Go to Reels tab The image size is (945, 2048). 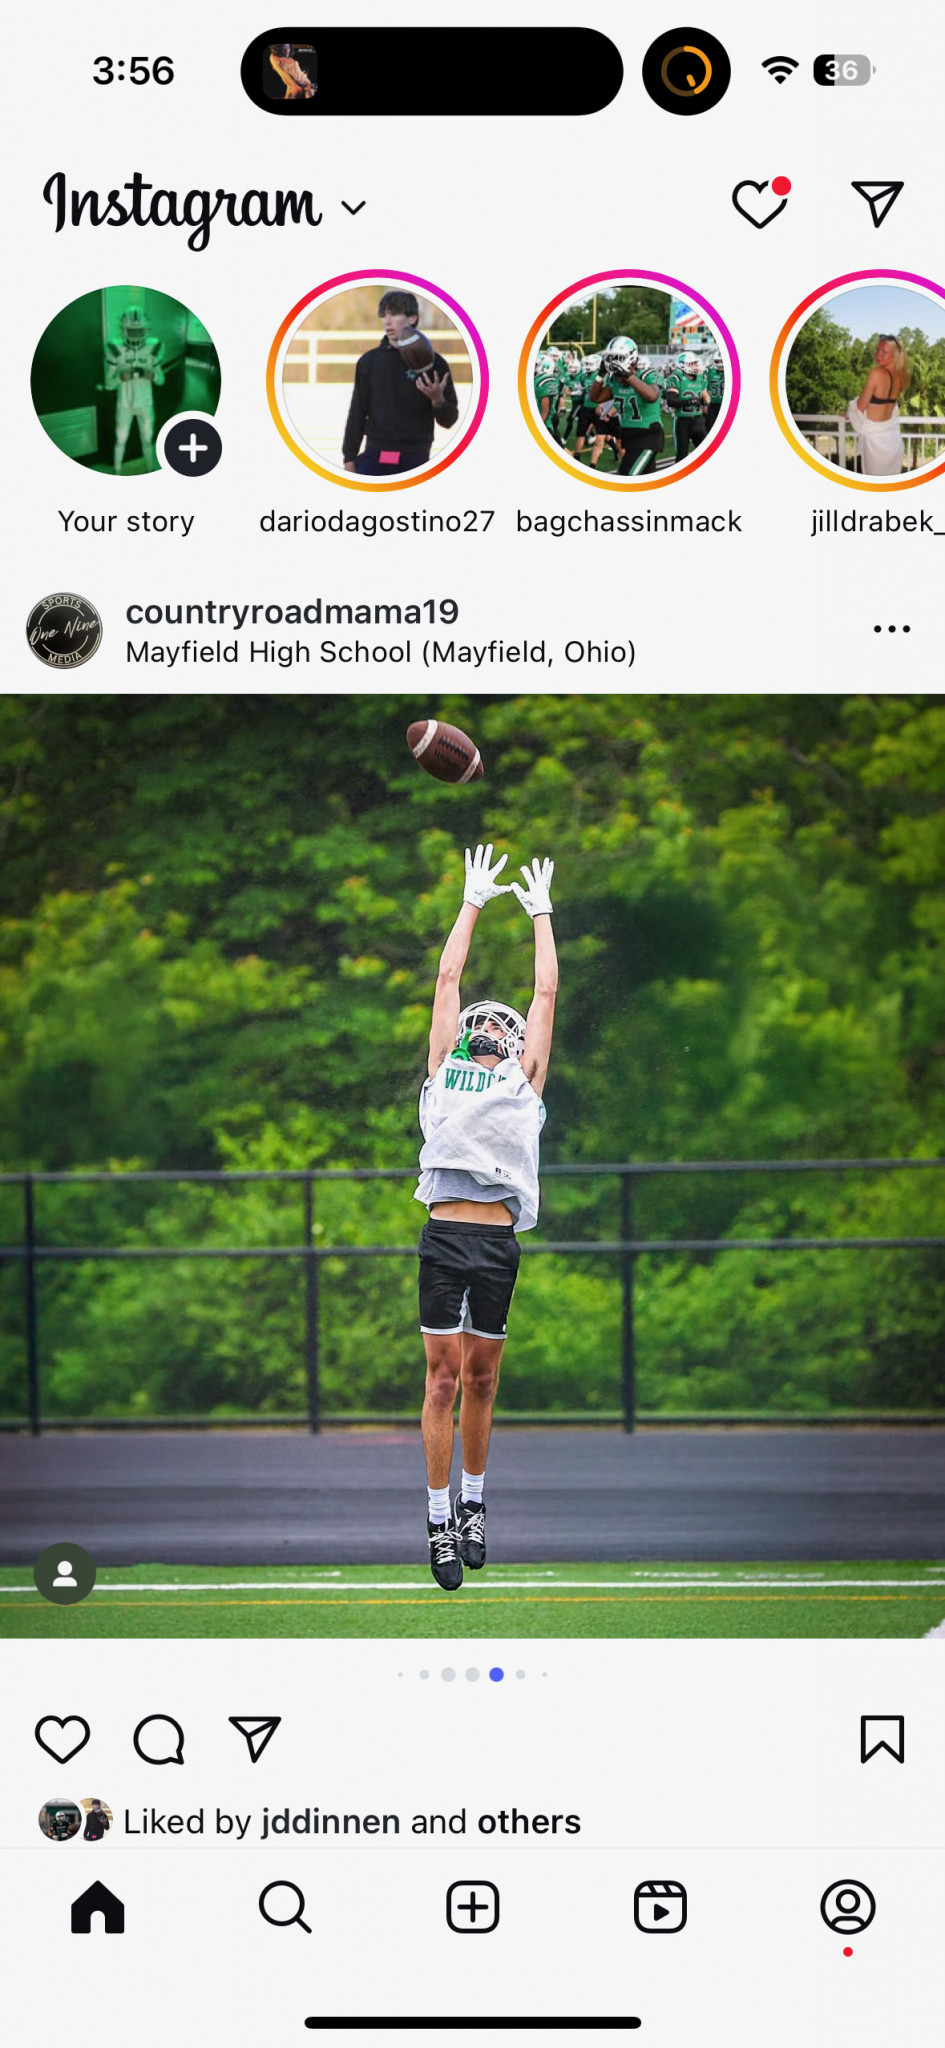[x=660, y=1907]
